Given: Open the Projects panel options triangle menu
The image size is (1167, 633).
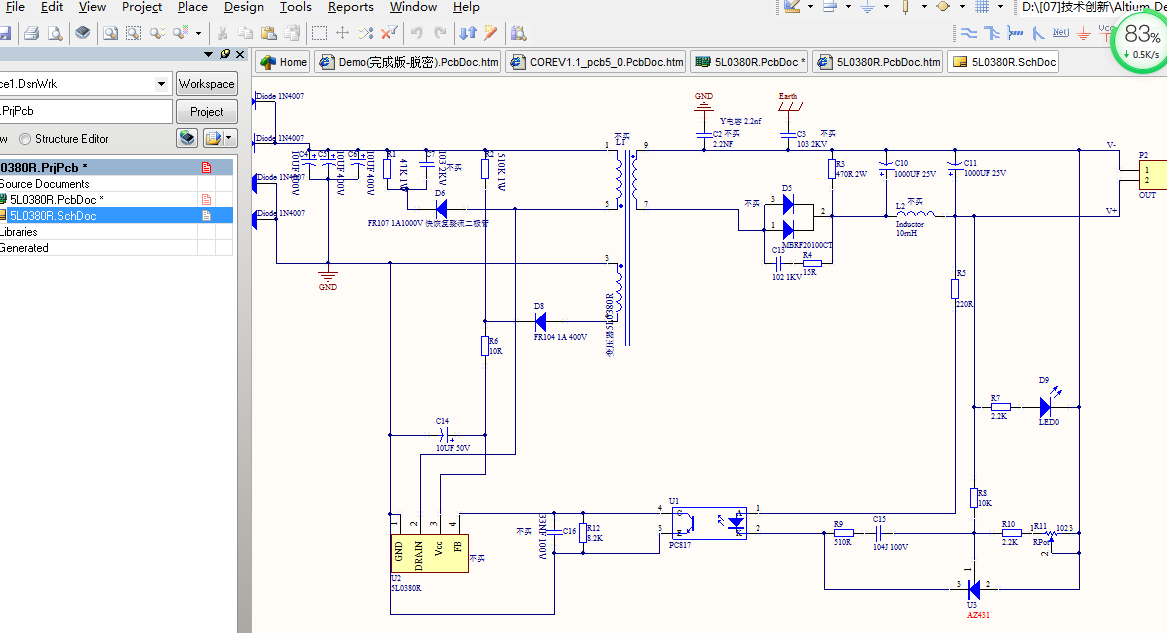Looking at the screenshot, I should (x=208, y=54).
